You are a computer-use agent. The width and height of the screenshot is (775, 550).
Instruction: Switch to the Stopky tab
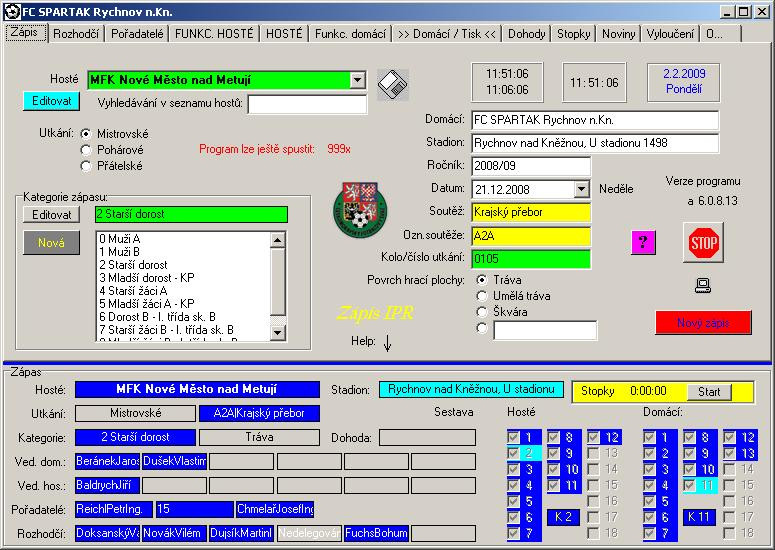click(x=574, y=34)
